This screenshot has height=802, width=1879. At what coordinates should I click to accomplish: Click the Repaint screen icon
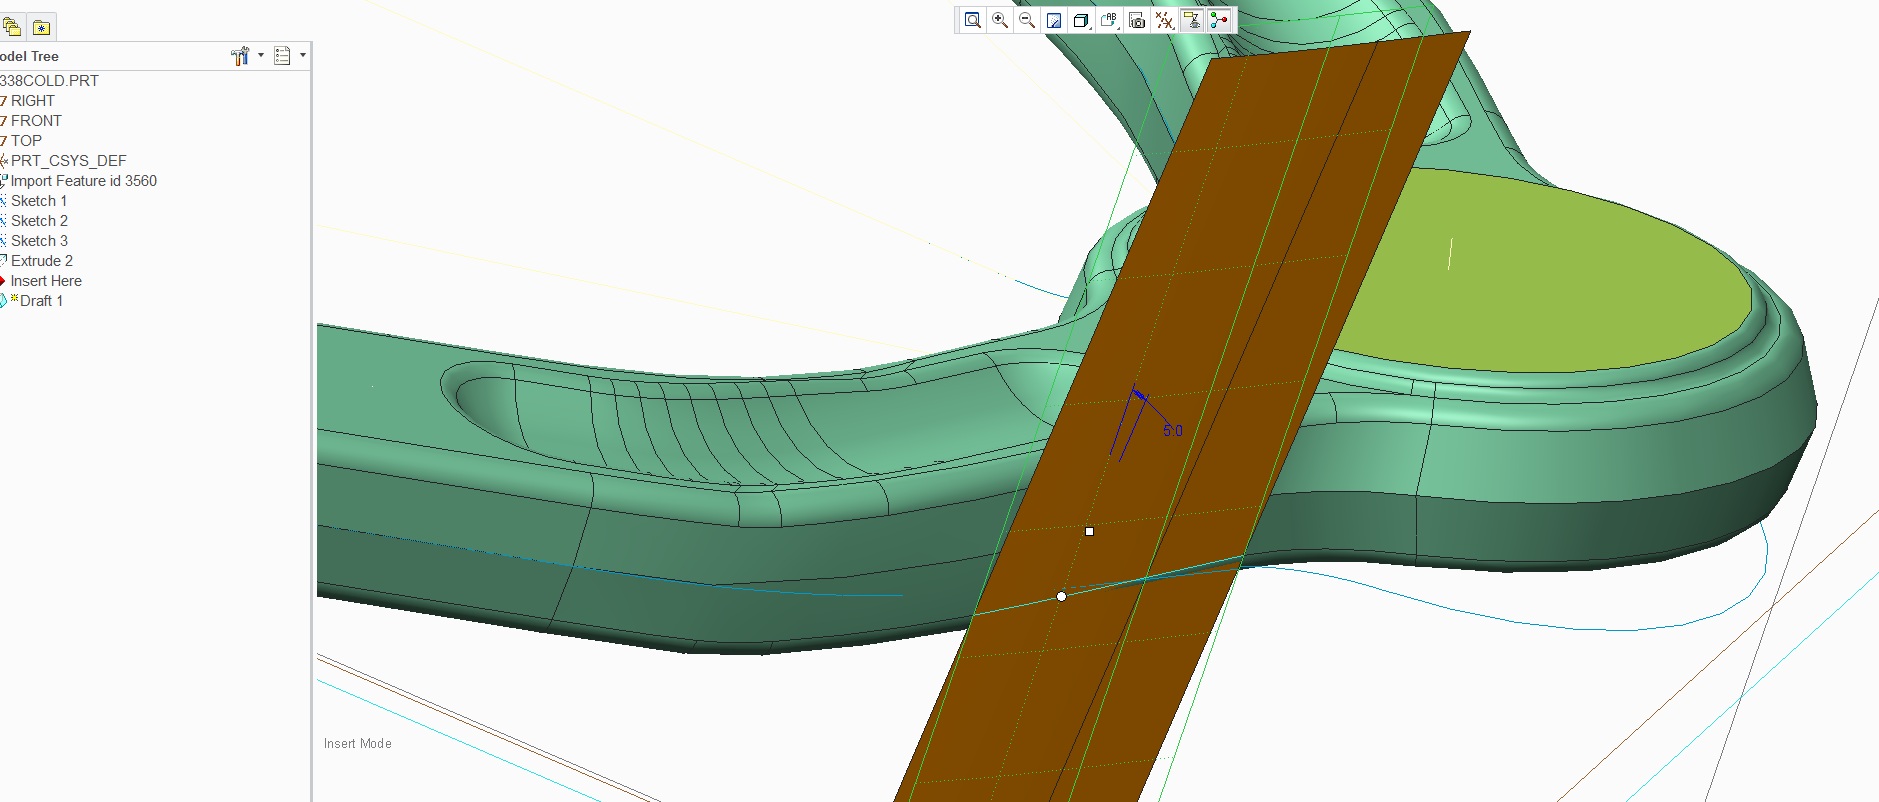pos(1054,20)
